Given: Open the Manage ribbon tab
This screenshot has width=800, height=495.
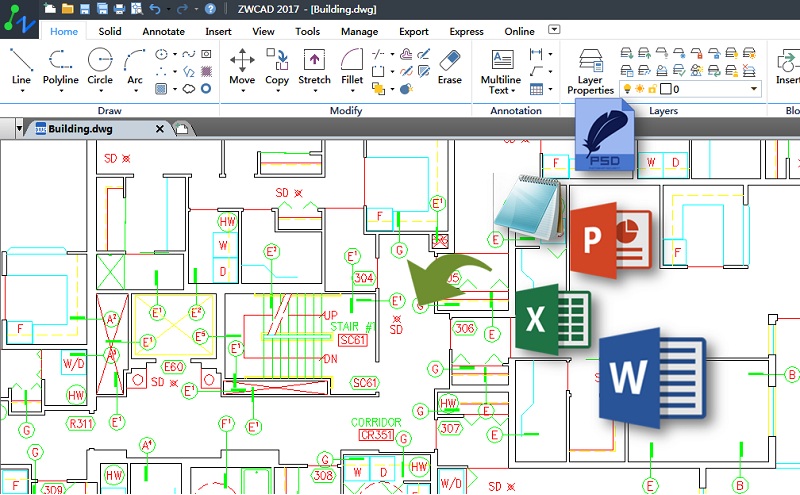Looking at the screenshot, I should coord(360,31).
